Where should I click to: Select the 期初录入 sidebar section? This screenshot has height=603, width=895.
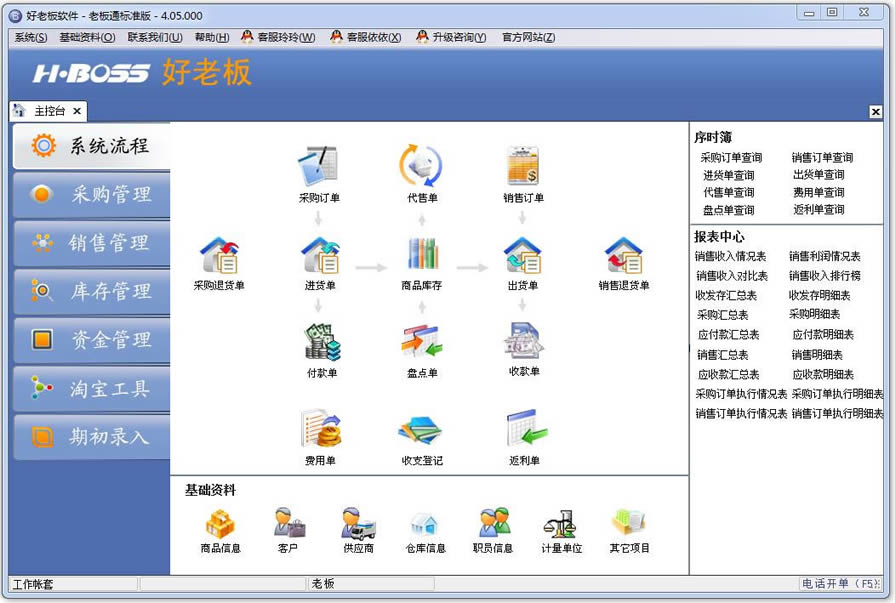(x=91, y=437)
